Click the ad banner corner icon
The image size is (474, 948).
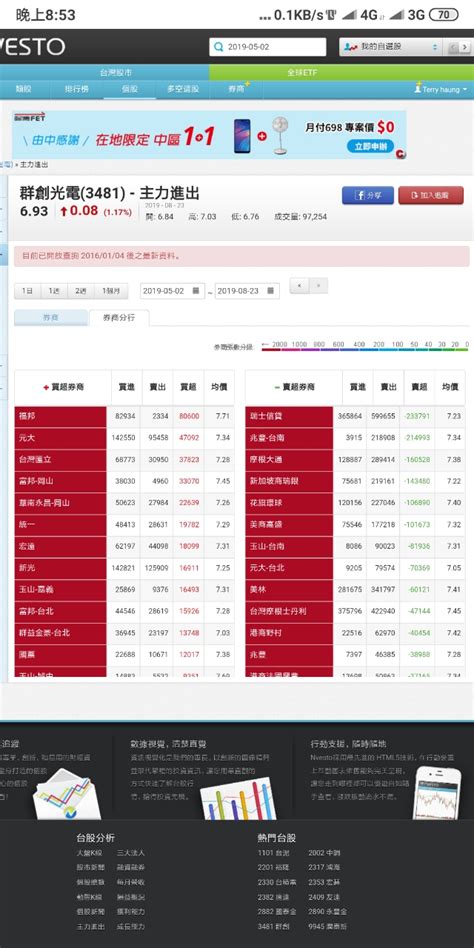tap(400, 154)
